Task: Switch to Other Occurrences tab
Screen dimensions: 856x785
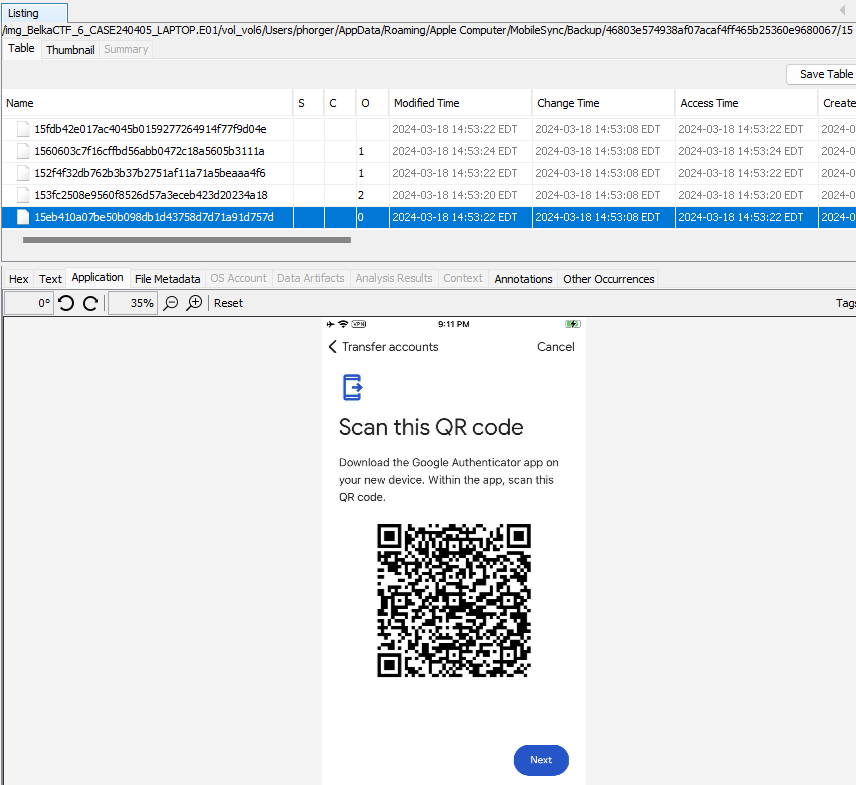Action: pyautogui.click(x=609, y=279)
